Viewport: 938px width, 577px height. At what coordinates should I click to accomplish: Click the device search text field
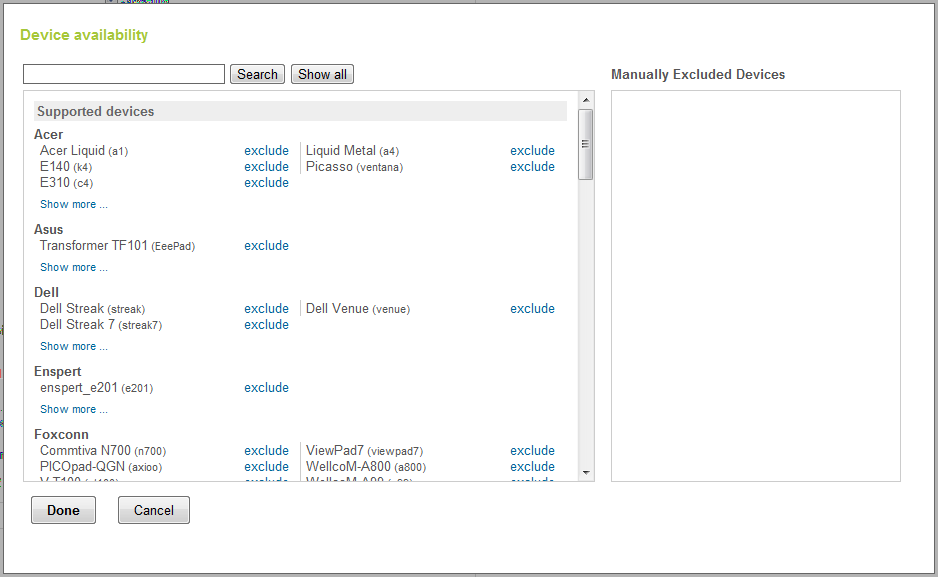coord(124,74)
